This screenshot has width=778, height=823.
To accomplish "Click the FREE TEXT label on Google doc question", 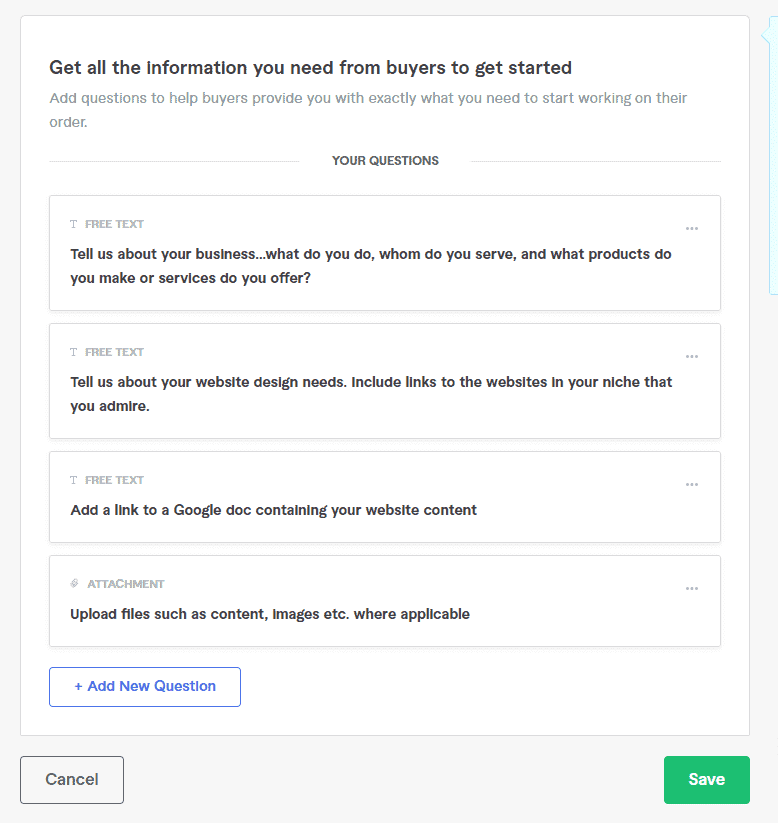I will click(114, 480).
